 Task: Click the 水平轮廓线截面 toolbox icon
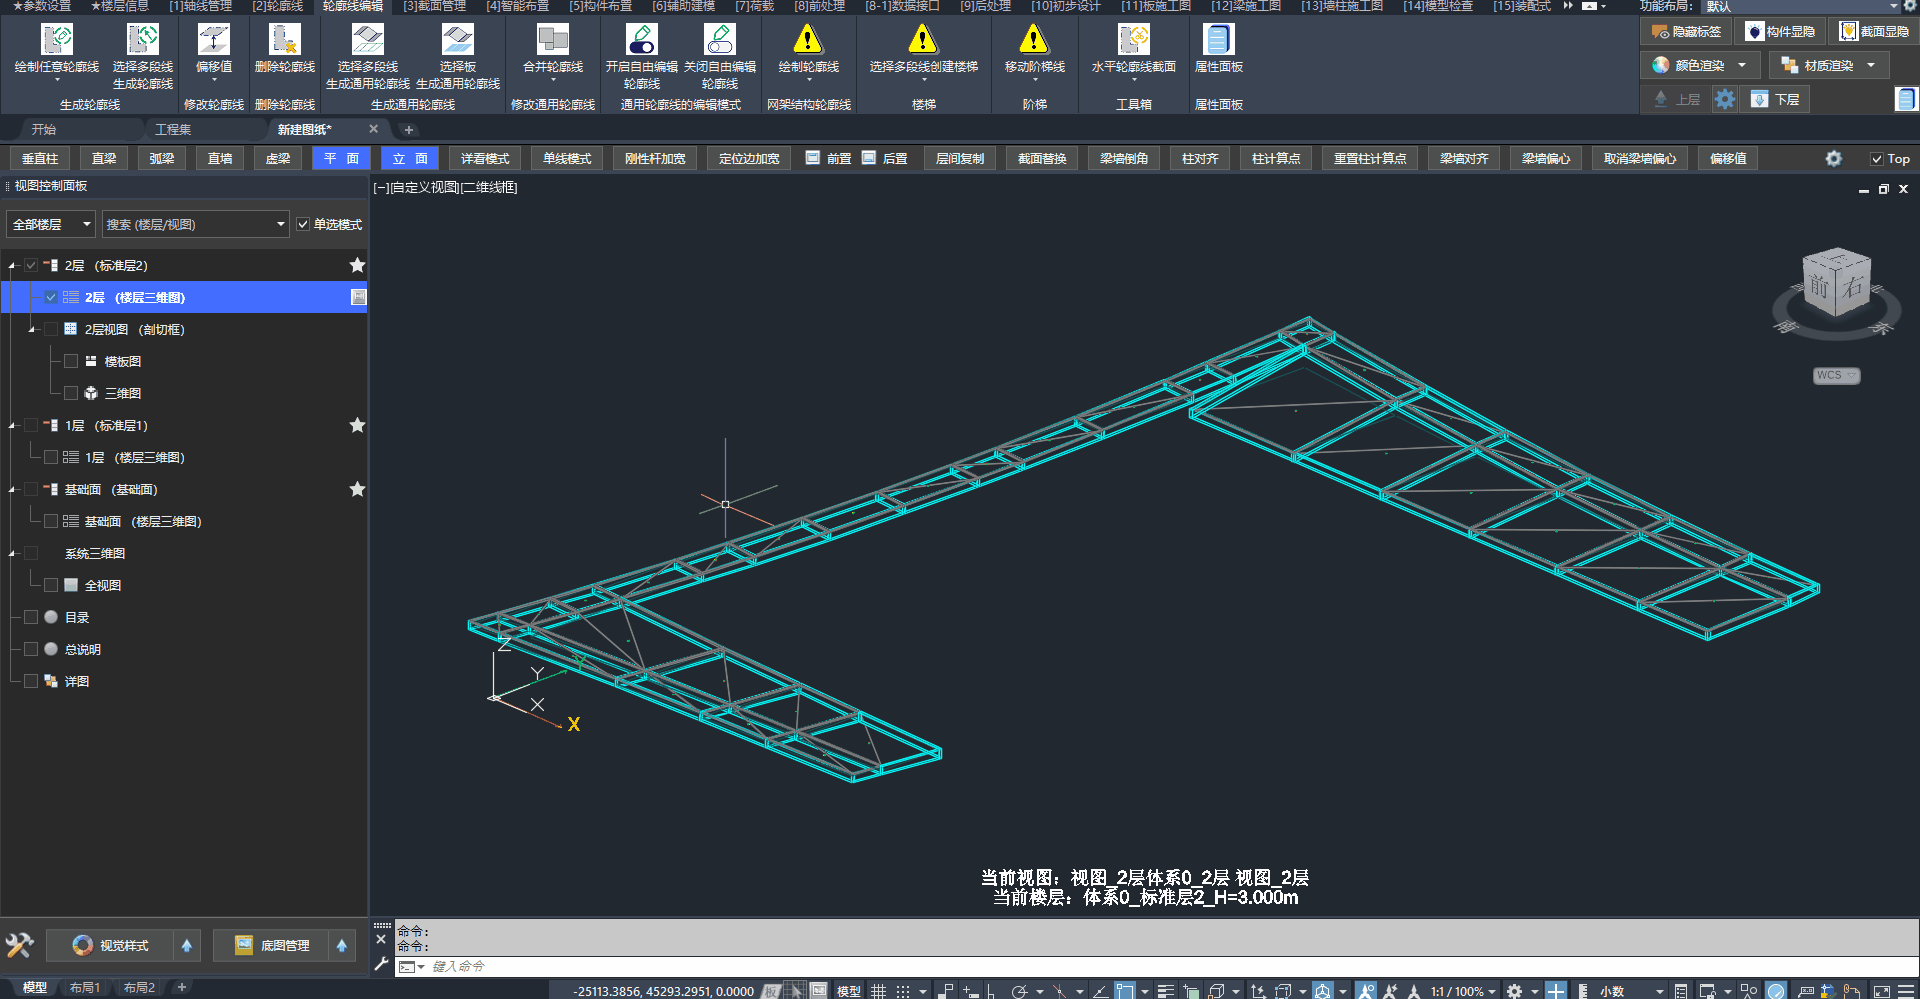[x=1133, y=40]
